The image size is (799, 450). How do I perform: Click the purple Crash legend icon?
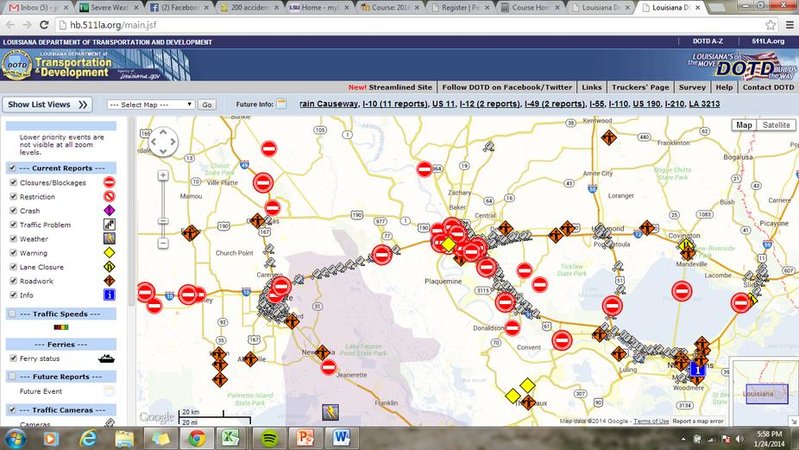109,210
